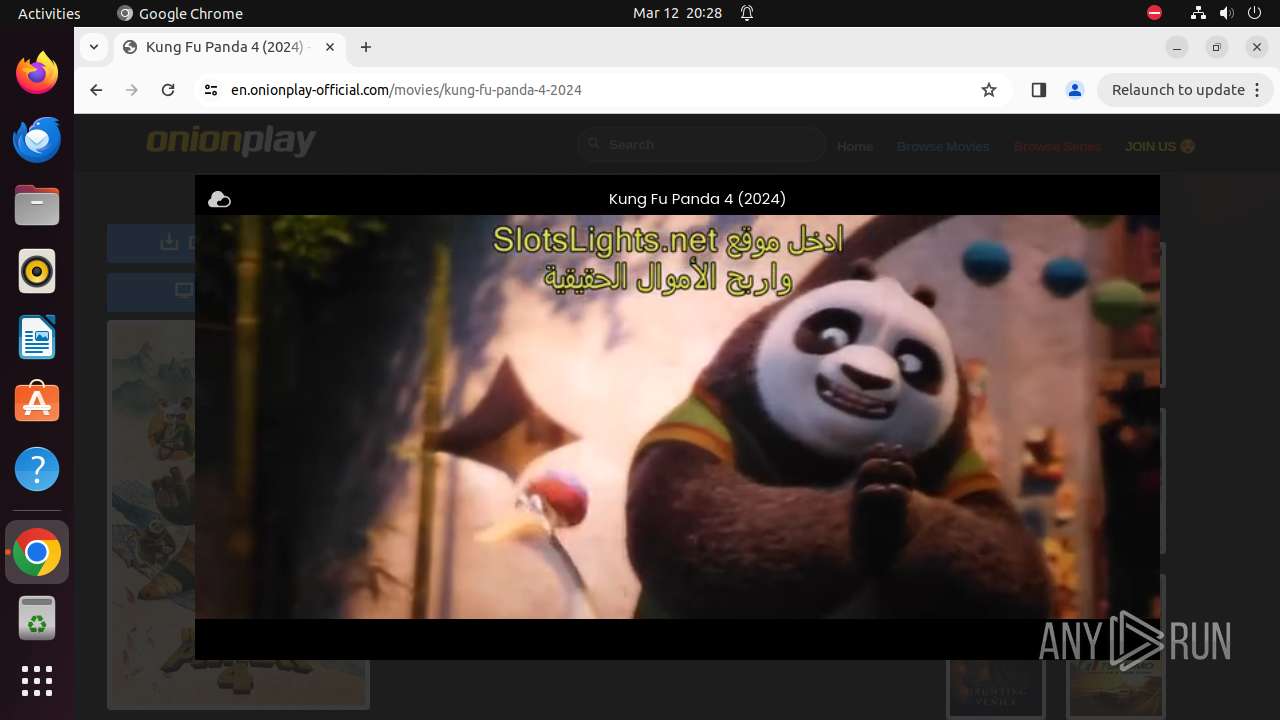View site information icon in address bar
This screenshot has width=1280, height=720.
(x=210, y=90)
